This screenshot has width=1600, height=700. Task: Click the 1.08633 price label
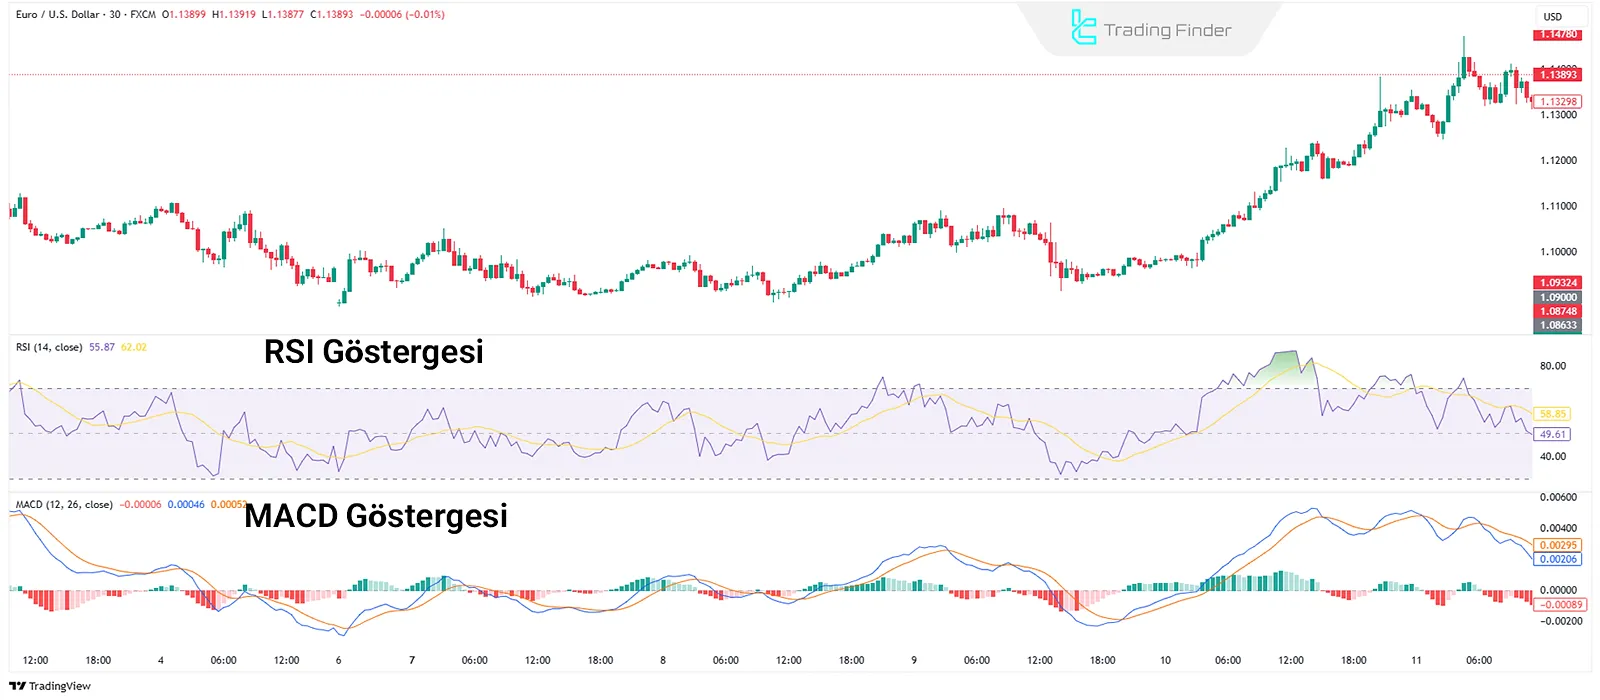(x=1557, y=325)
